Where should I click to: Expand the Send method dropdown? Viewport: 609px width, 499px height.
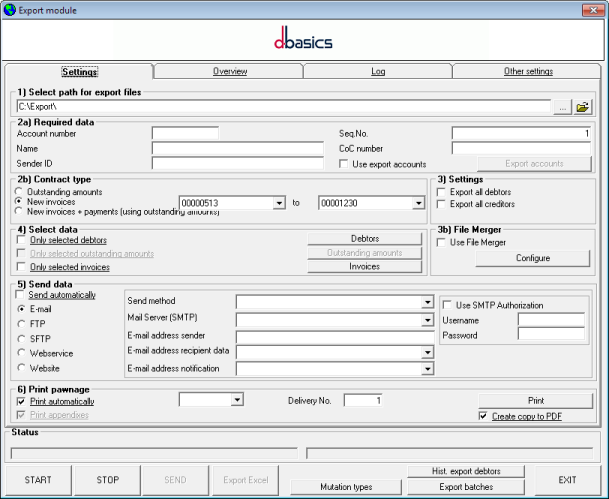click(427, 302)
